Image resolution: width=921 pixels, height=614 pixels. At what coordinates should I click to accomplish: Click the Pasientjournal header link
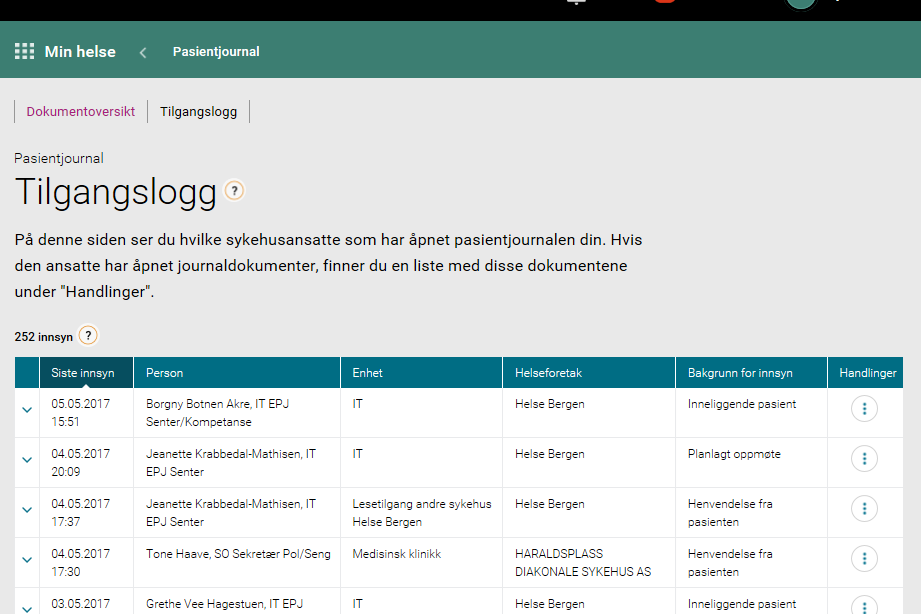[216, 51]
